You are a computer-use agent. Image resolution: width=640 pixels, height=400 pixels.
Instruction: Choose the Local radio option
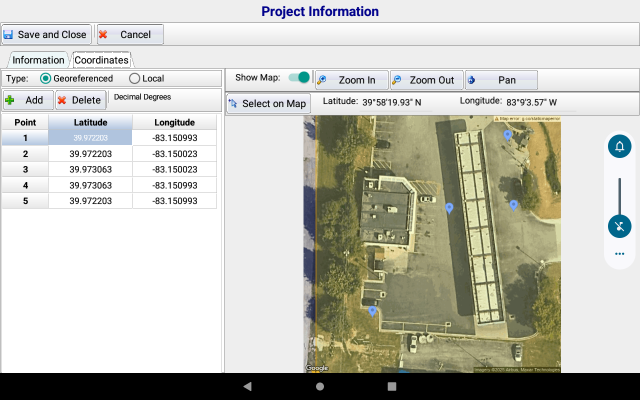(135, 78)
